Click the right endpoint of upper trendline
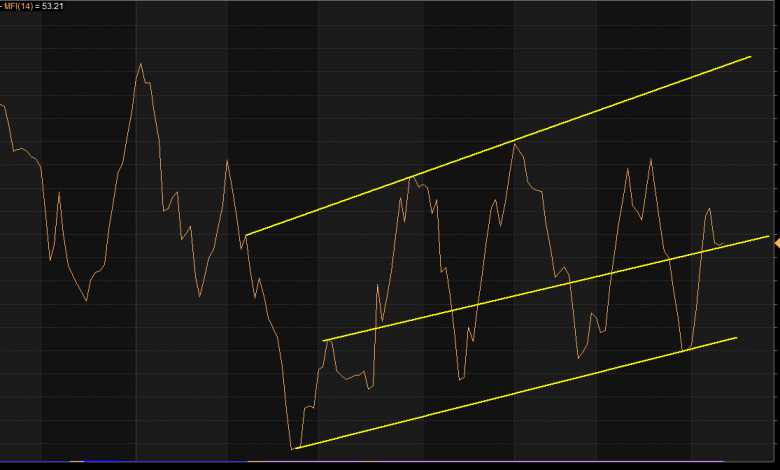Image resolution: width=780 pixels, height=470 pixels. (x=750, y=57)
